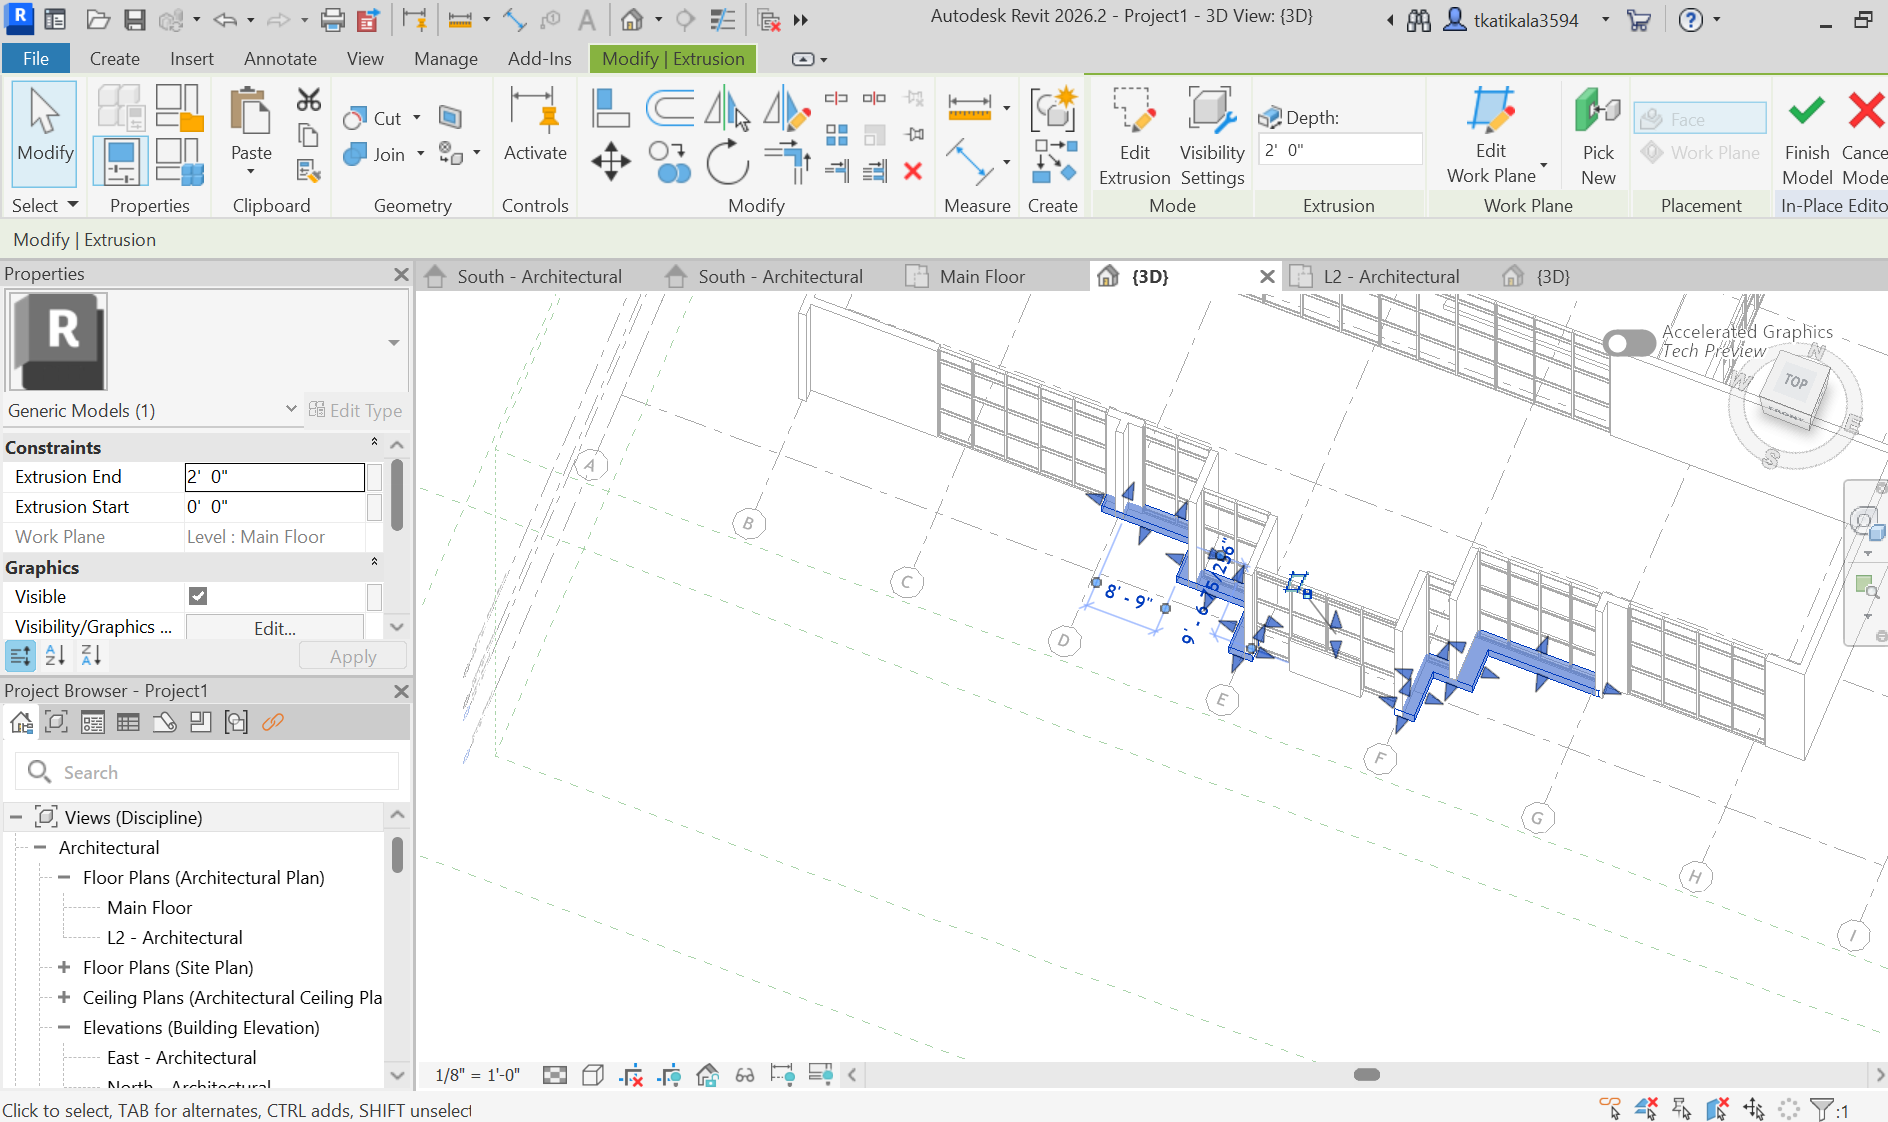Toggle Select Links in status bar
The height and width of the screenshot is (1122, 1888).
tap(1610, 1109)
